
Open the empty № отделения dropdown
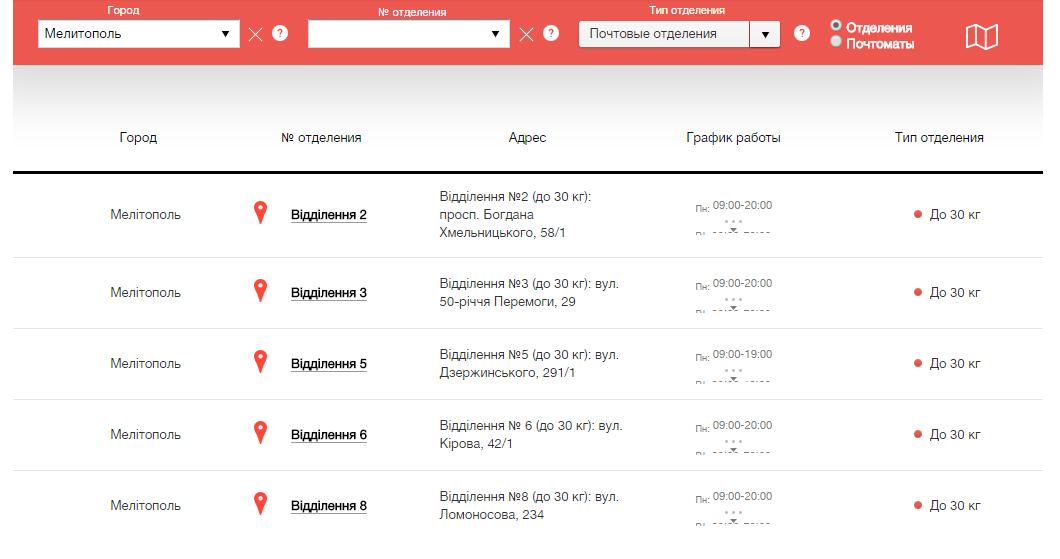point(409,34)
